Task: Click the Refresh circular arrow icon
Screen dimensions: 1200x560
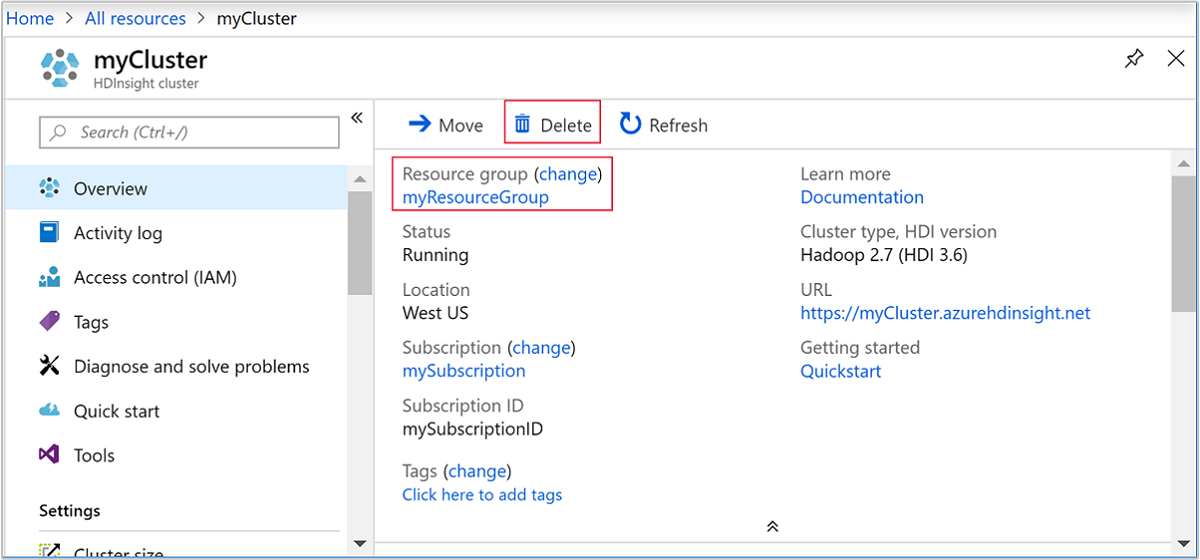Action: point(630,124)
